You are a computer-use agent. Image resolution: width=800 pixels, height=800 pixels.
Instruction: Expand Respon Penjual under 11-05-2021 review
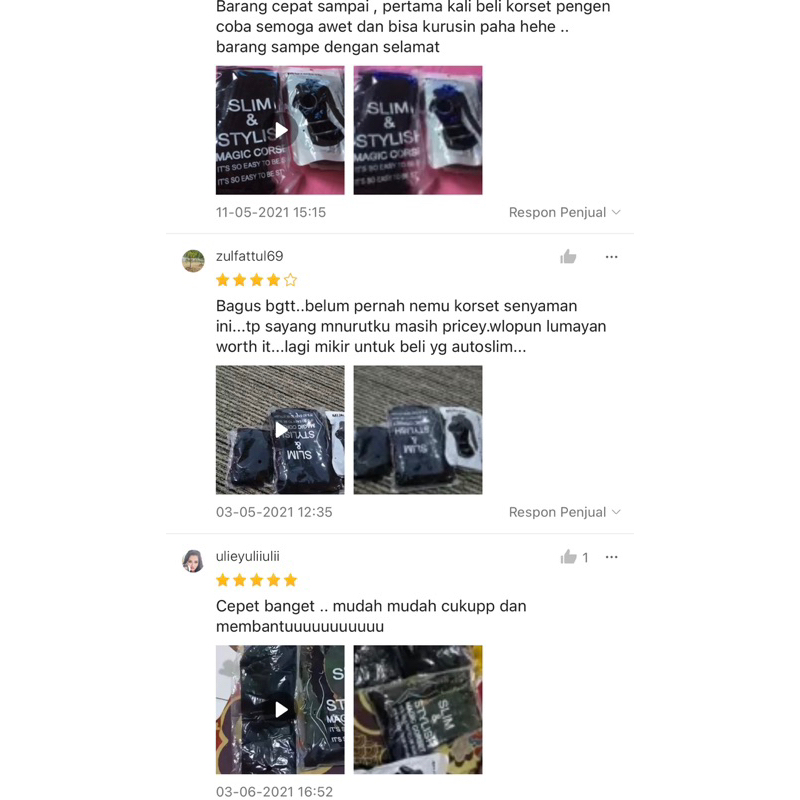[564, 212]
